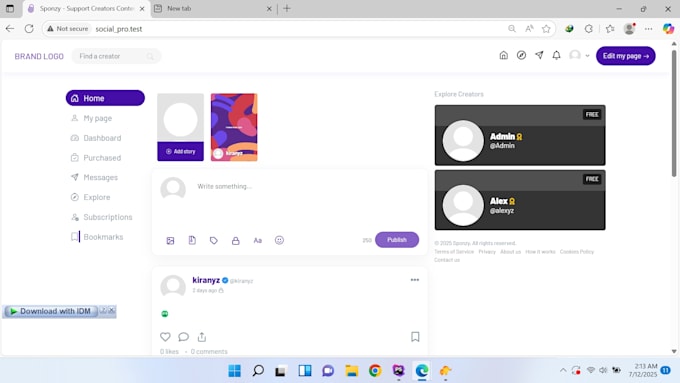Viewport: 680px width, 383px height.
Task: Click Edit my page button
Action: tap(626, 56)
